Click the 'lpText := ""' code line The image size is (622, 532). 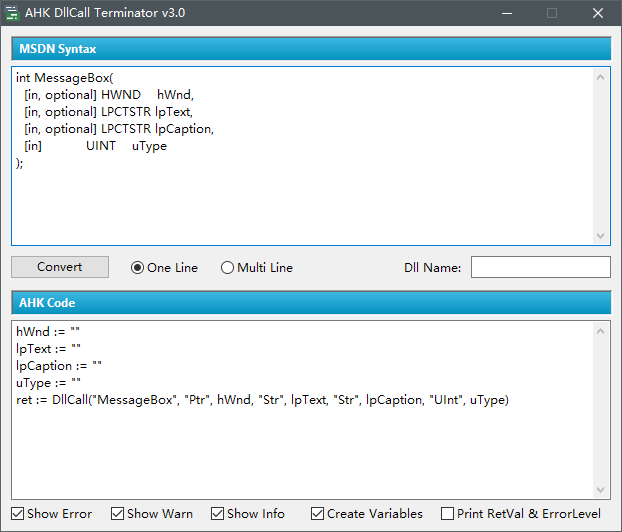coord(48,348)
